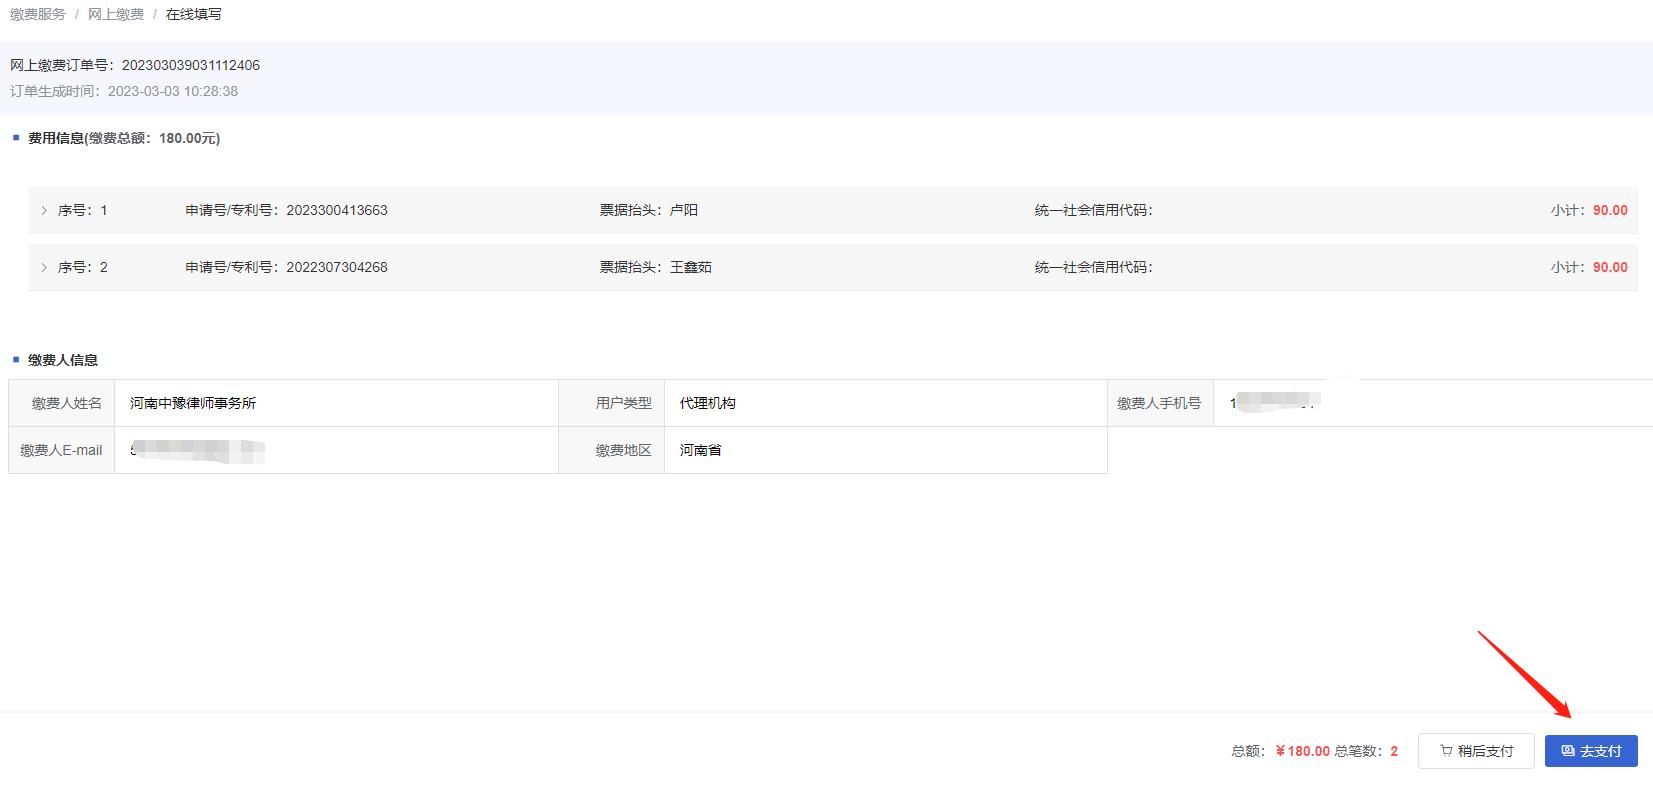Select application number 2022307304268

click(x=337, y=267)
